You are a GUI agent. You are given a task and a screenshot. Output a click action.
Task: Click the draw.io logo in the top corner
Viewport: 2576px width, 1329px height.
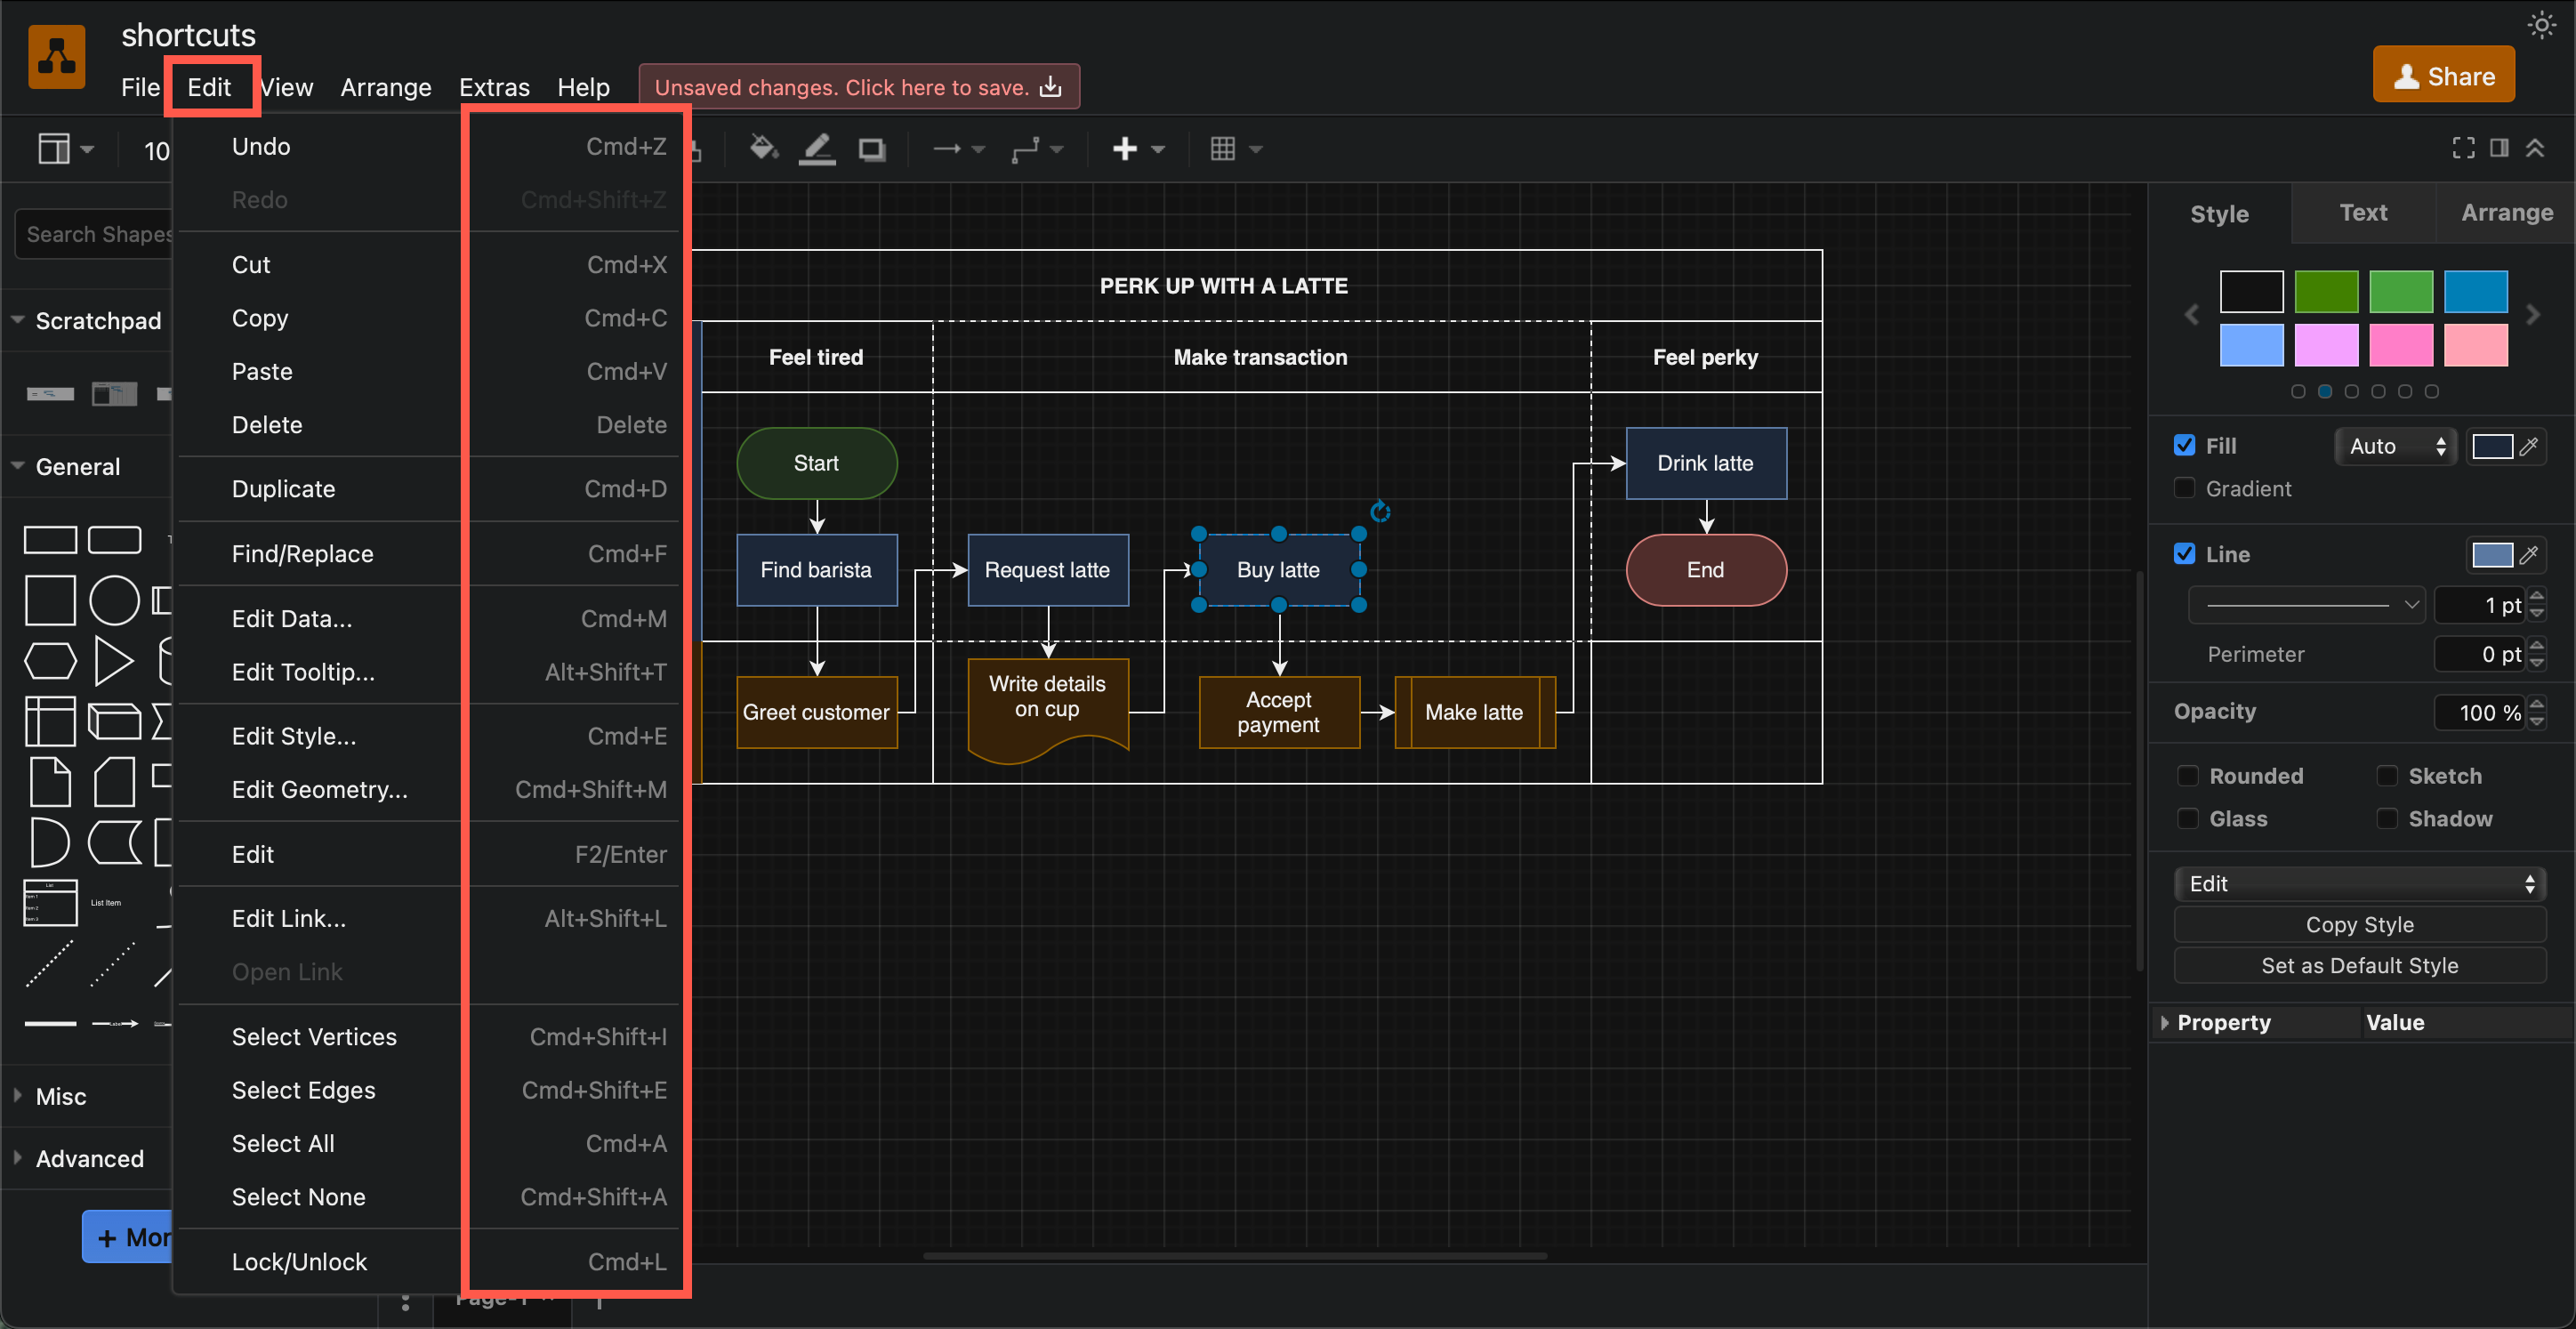point(56,57)
